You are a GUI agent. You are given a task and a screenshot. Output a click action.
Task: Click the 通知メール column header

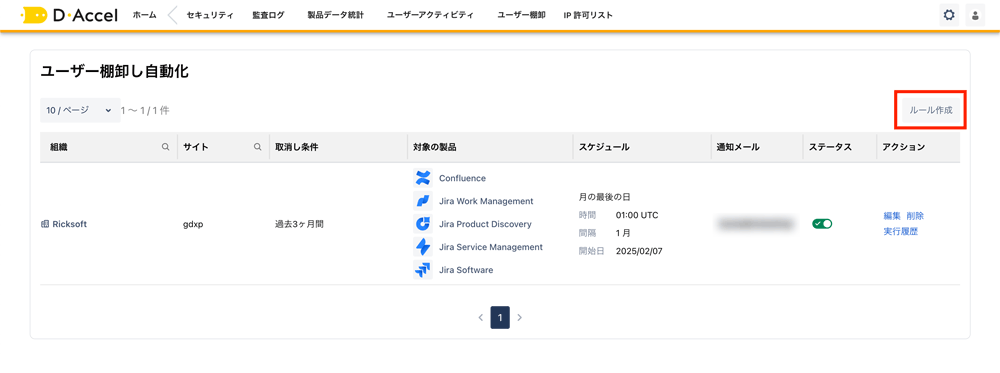point(738,147)
